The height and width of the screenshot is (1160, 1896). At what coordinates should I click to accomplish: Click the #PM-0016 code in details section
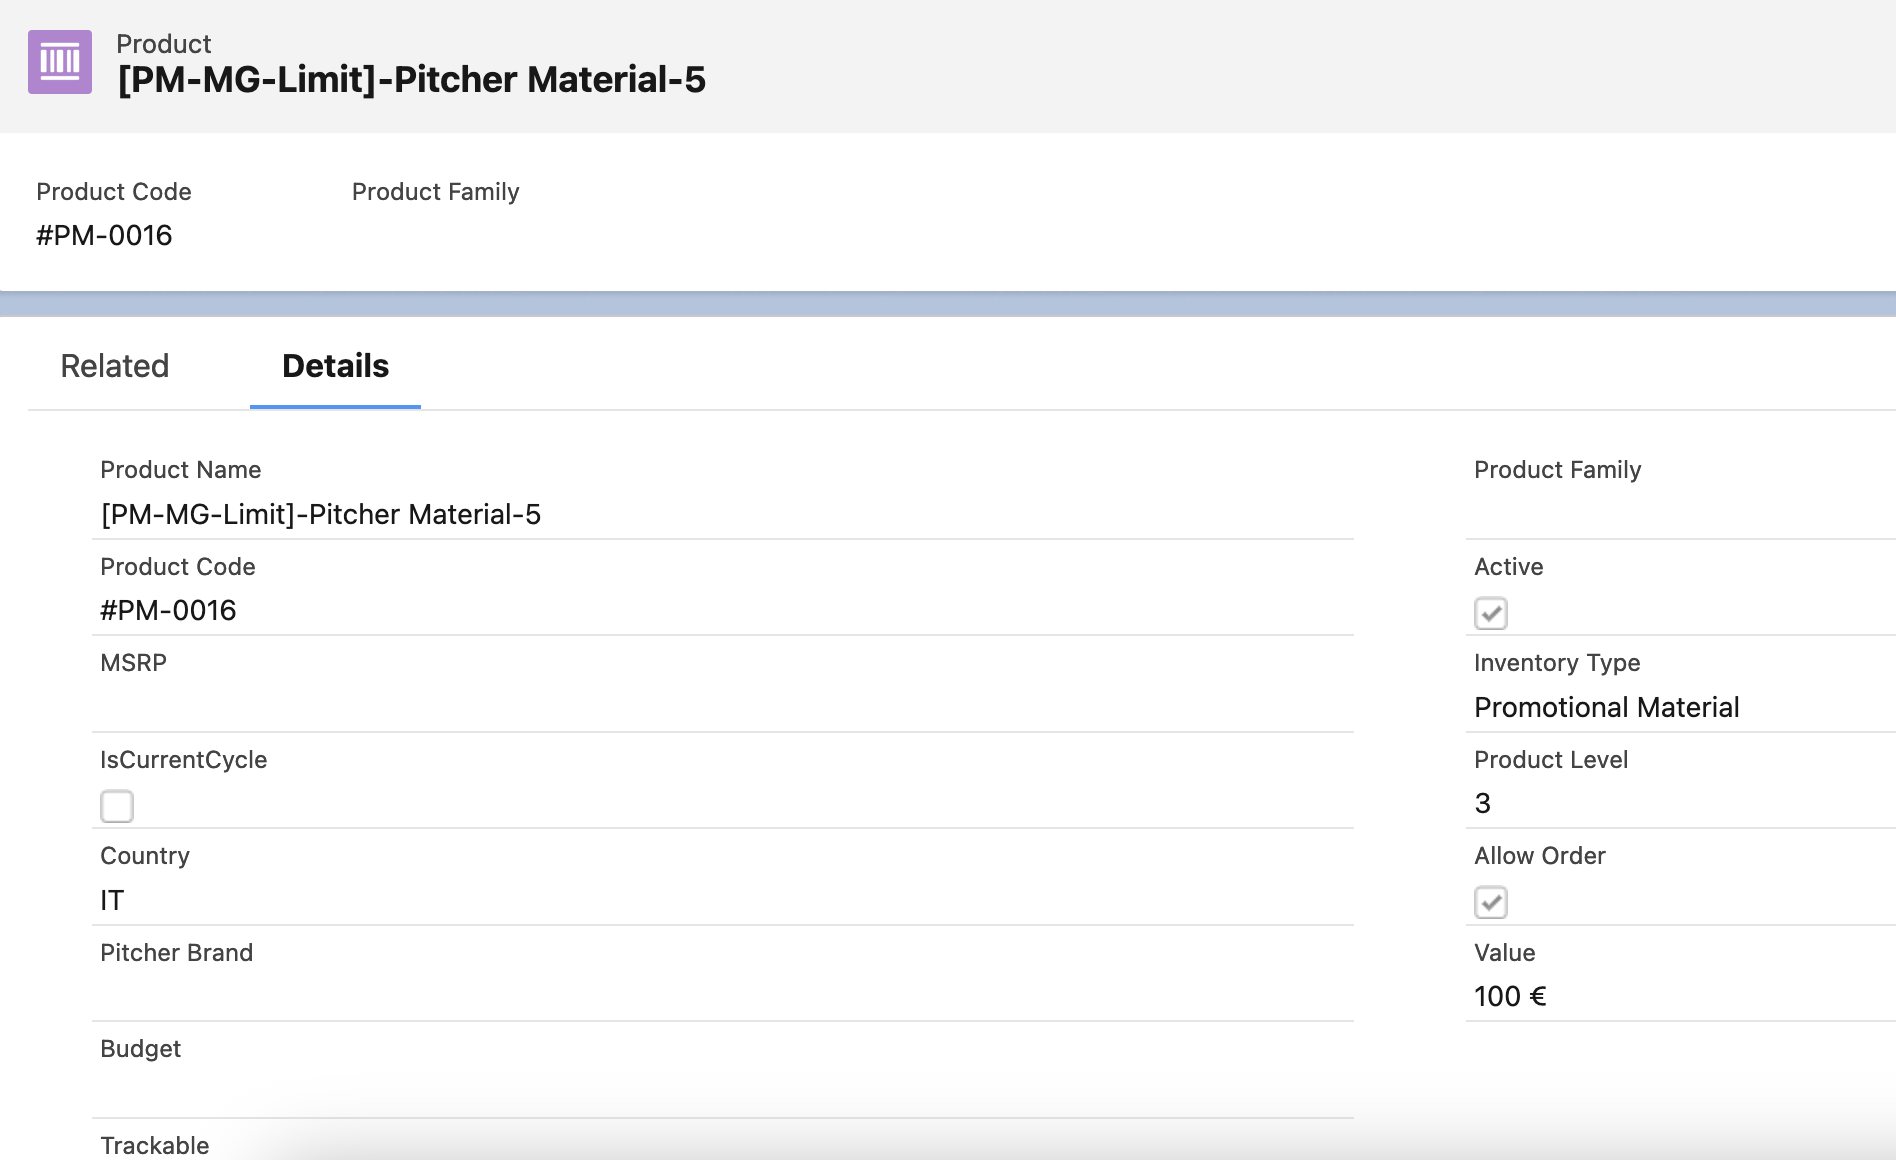(168, 610)
